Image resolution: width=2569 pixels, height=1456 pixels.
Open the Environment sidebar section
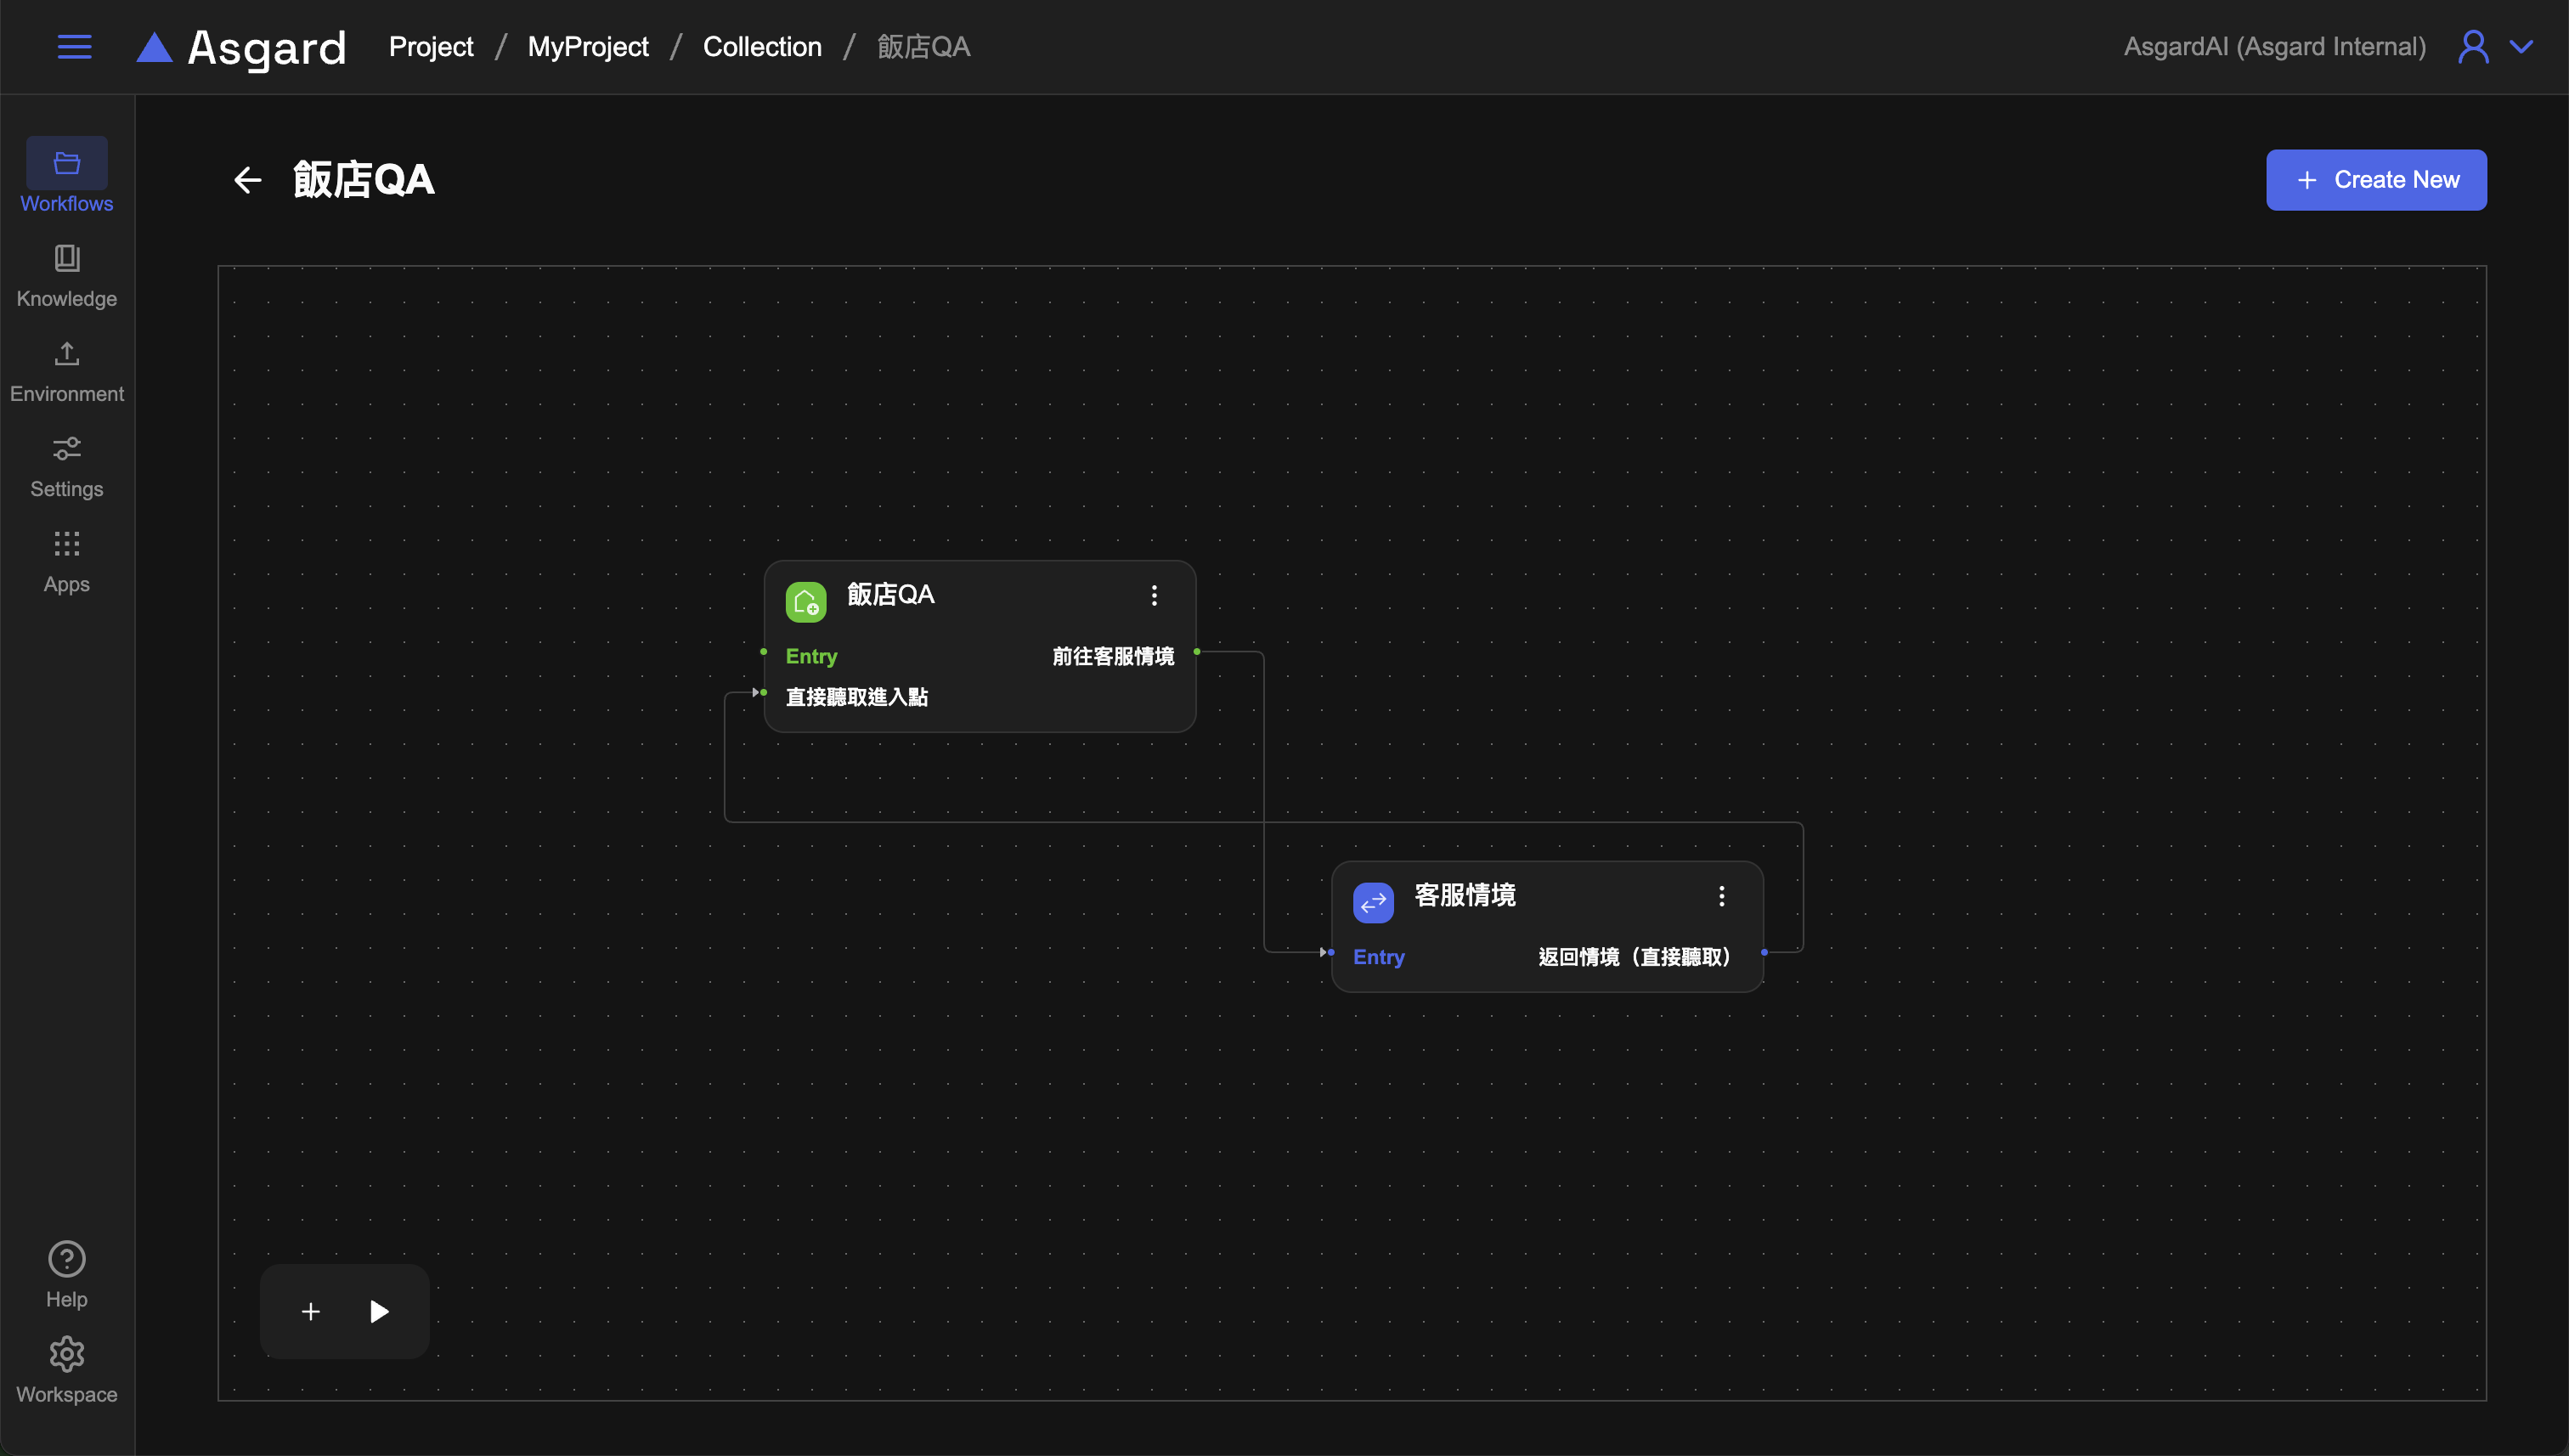(67, 371)
